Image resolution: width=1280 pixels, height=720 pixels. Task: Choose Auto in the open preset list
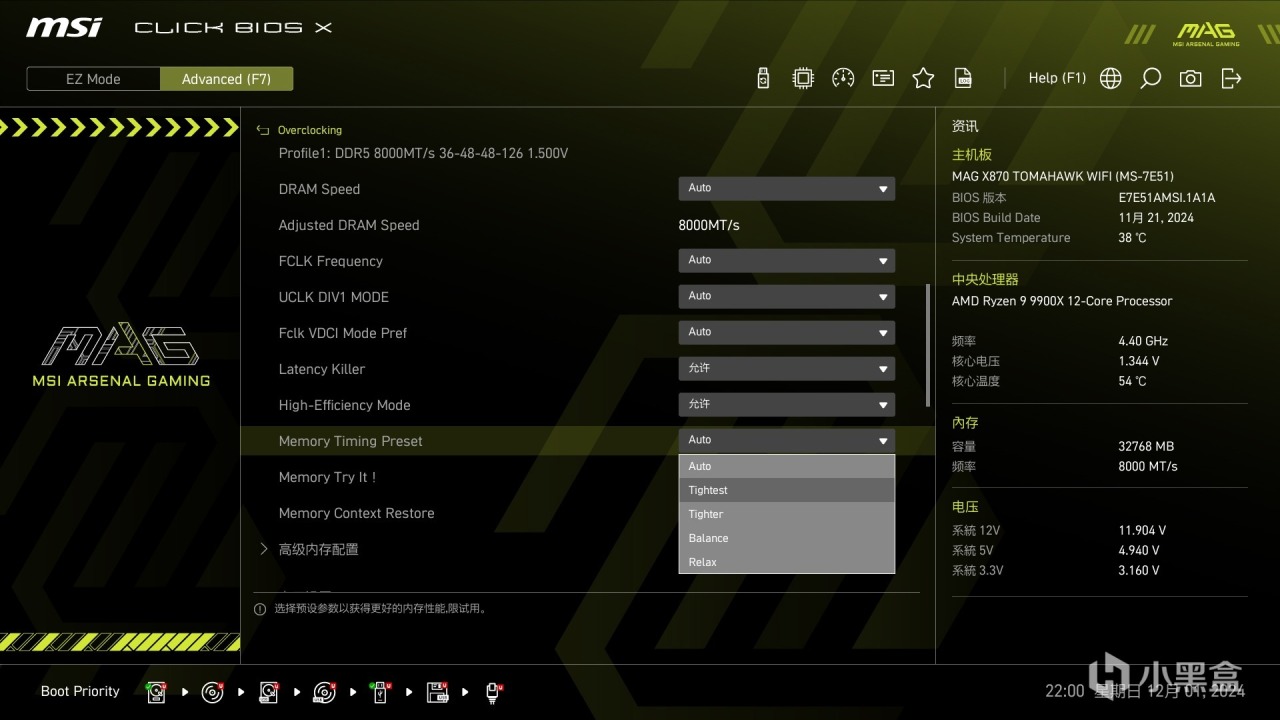[787, 466]
